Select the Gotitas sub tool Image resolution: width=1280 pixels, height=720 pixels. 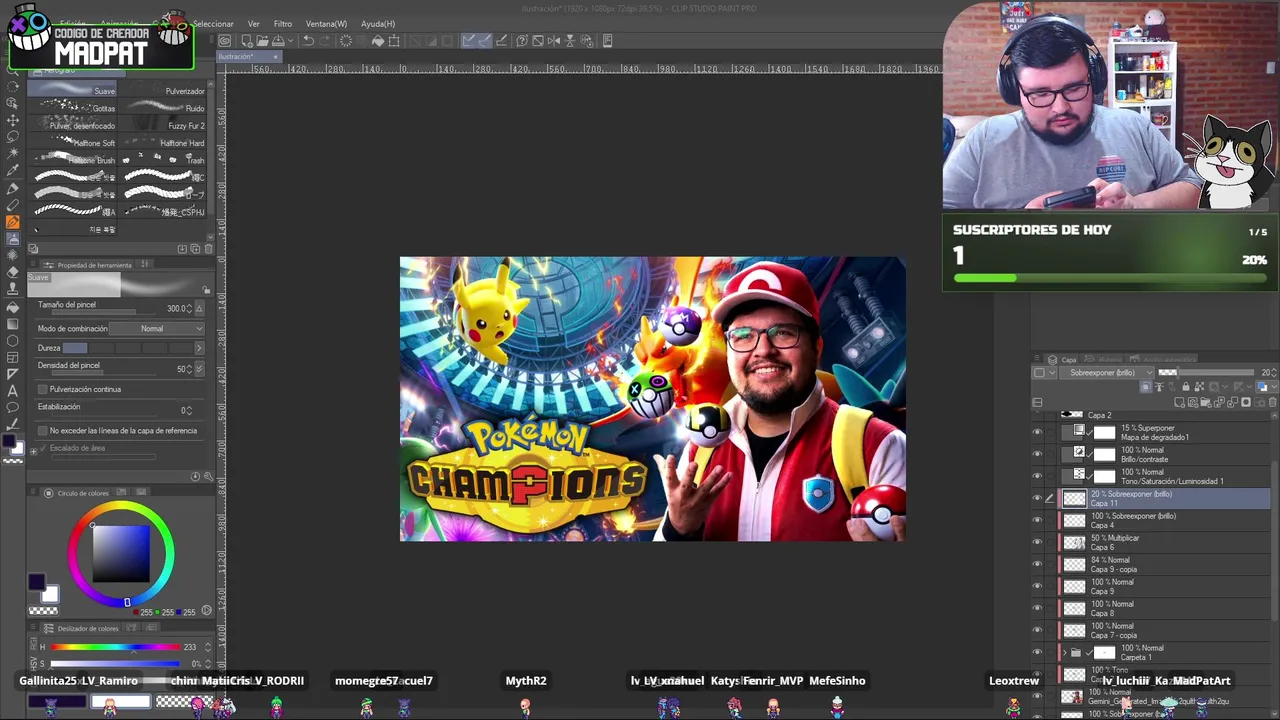73,107
